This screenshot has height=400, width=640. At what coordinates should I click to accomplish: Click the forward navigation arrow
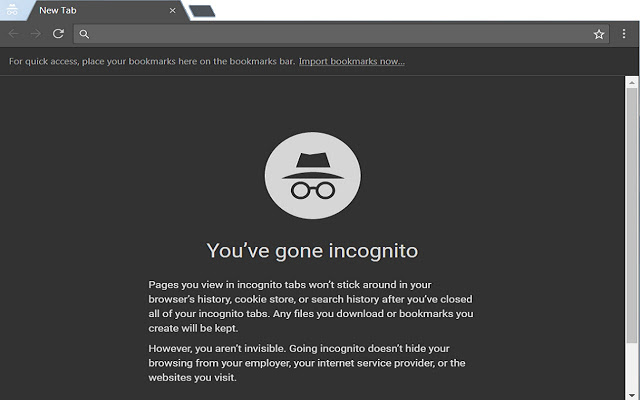36,34
